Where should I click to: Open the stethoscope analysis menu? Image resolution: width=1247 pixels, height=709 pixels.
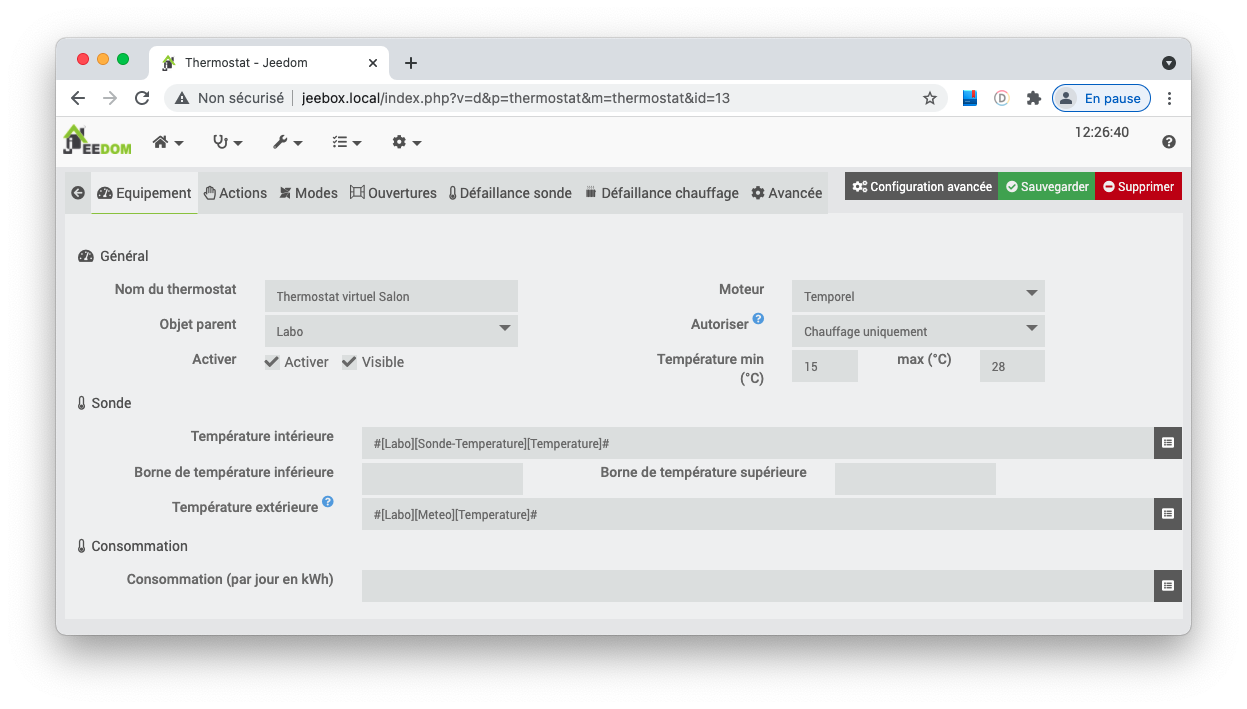tap(227, 143)
